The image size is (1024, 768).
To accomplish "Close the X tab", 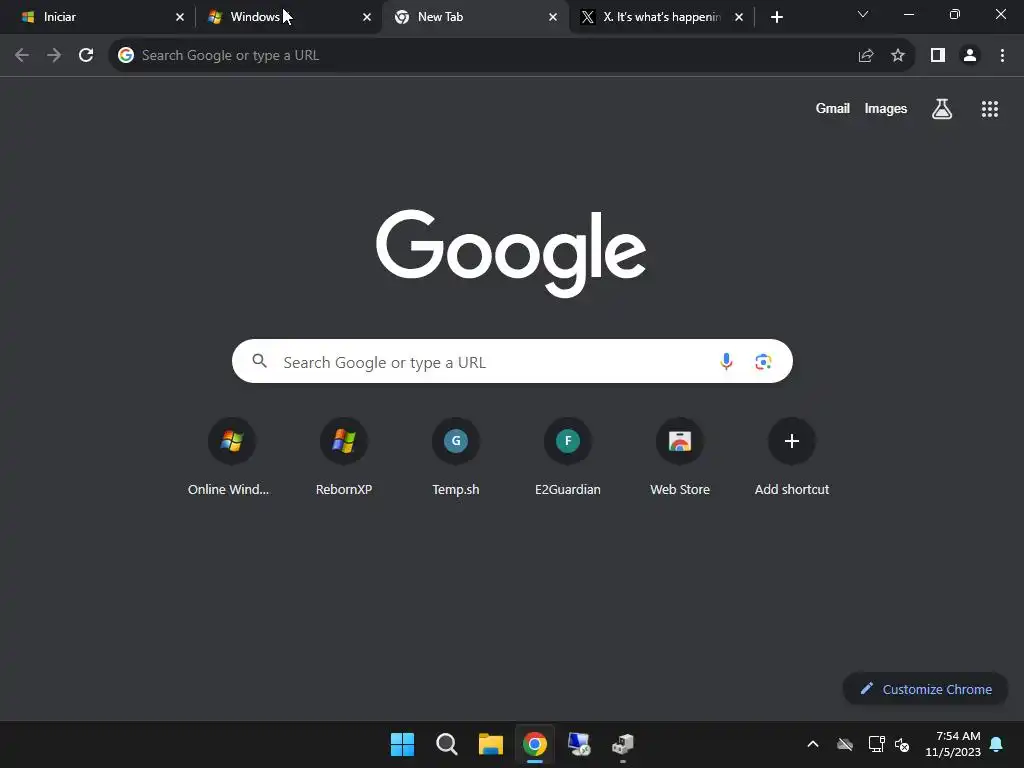I will [739, 17].
